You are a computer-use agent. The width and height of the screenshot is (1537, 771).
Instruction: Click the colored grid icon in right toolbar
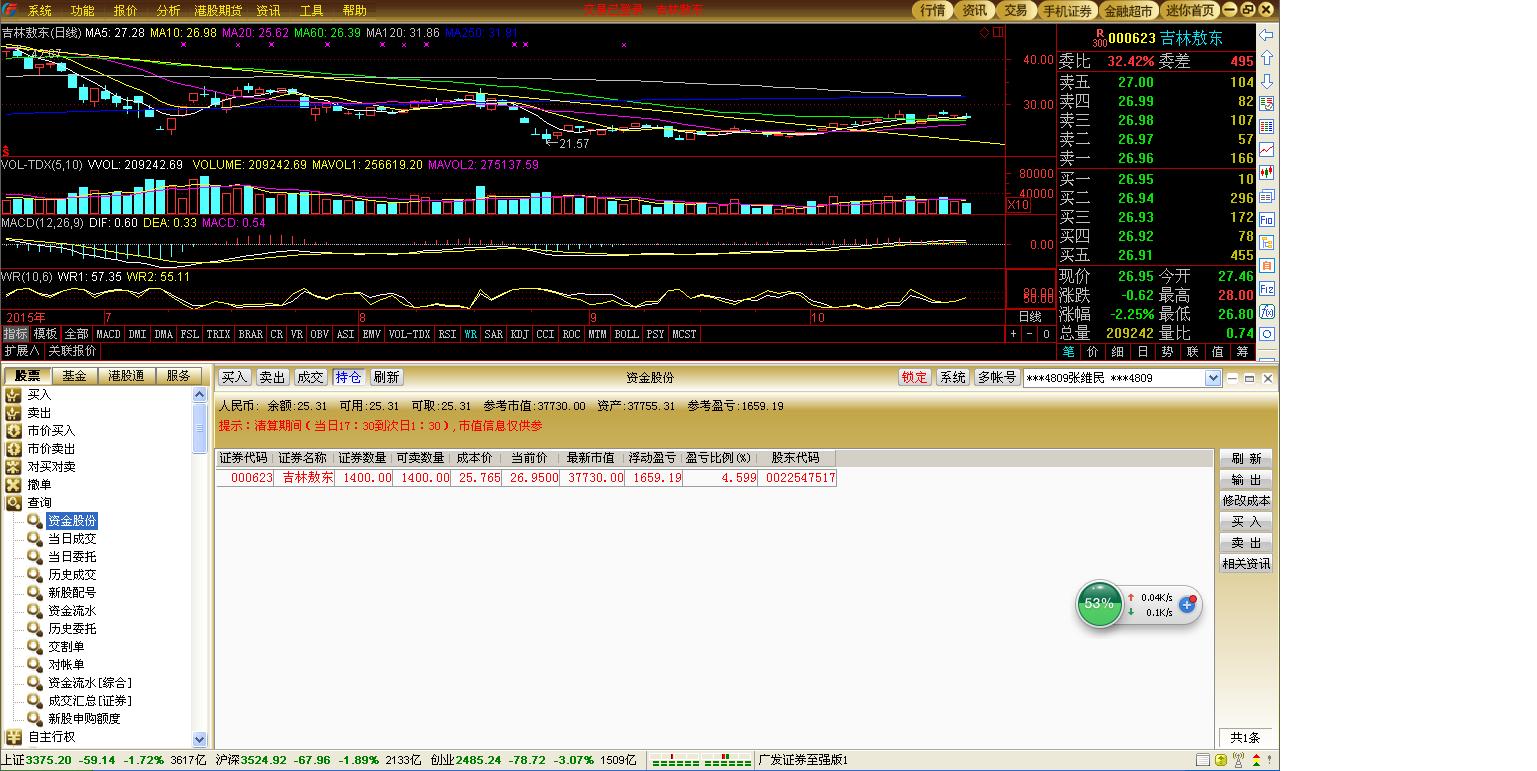point(1267,127)
